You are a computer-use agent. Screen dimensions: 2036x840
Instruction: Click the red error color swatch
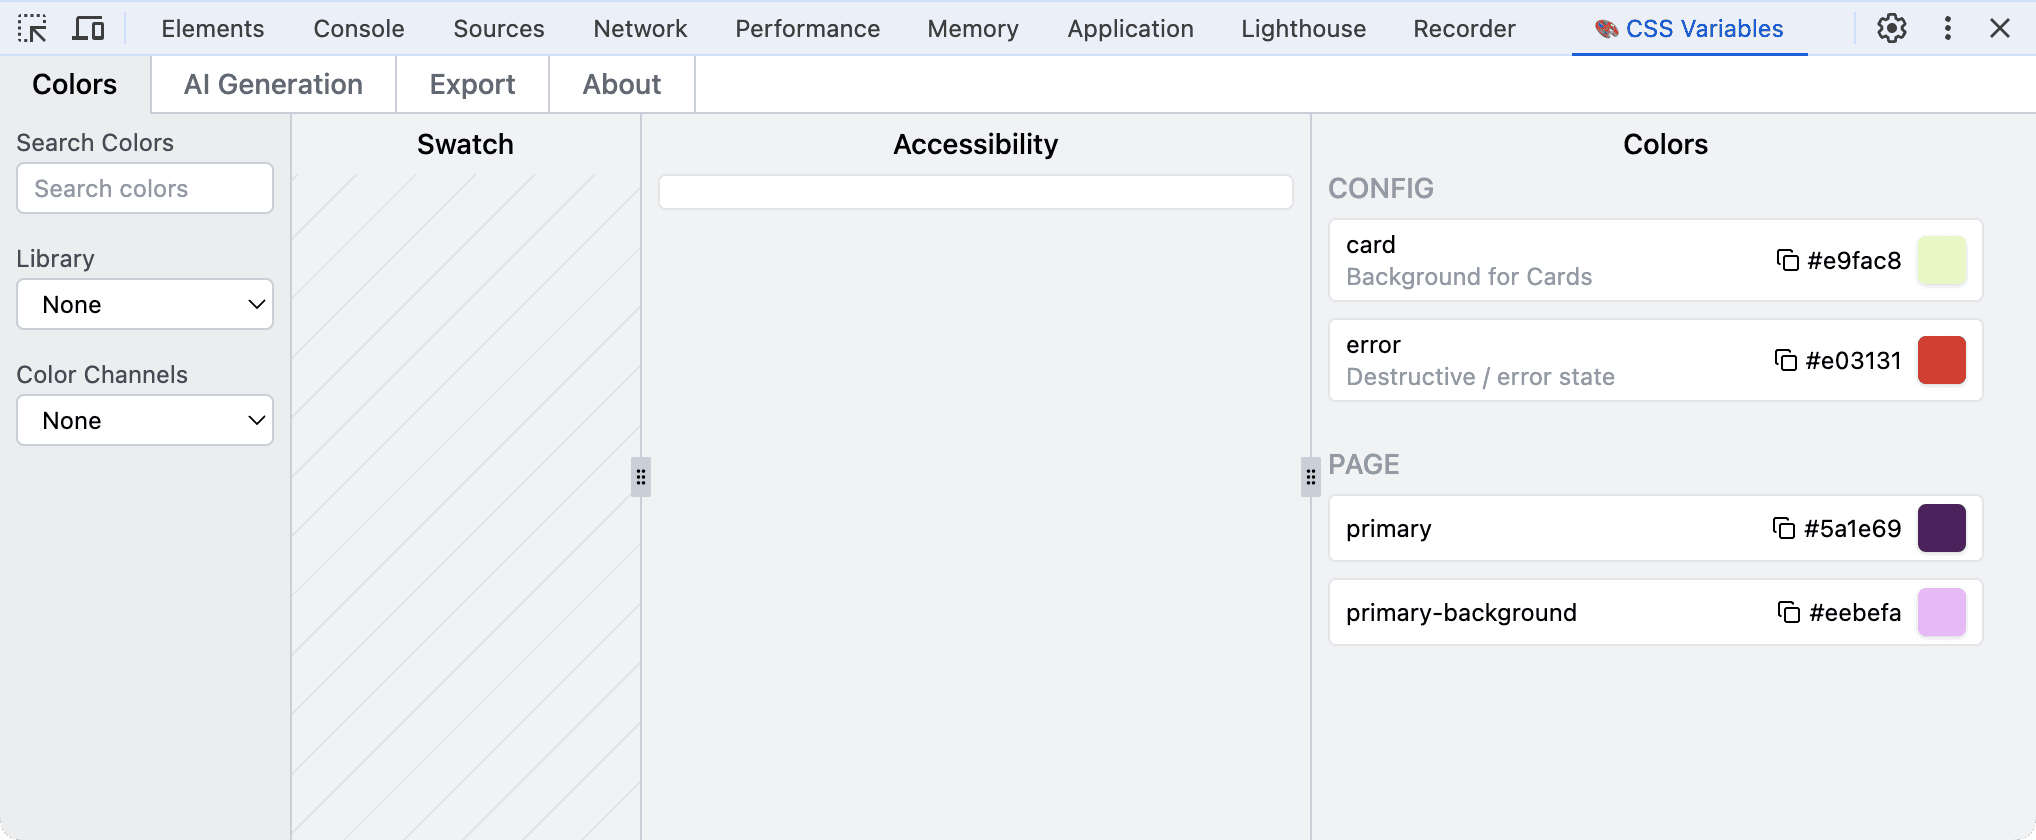1941,360
